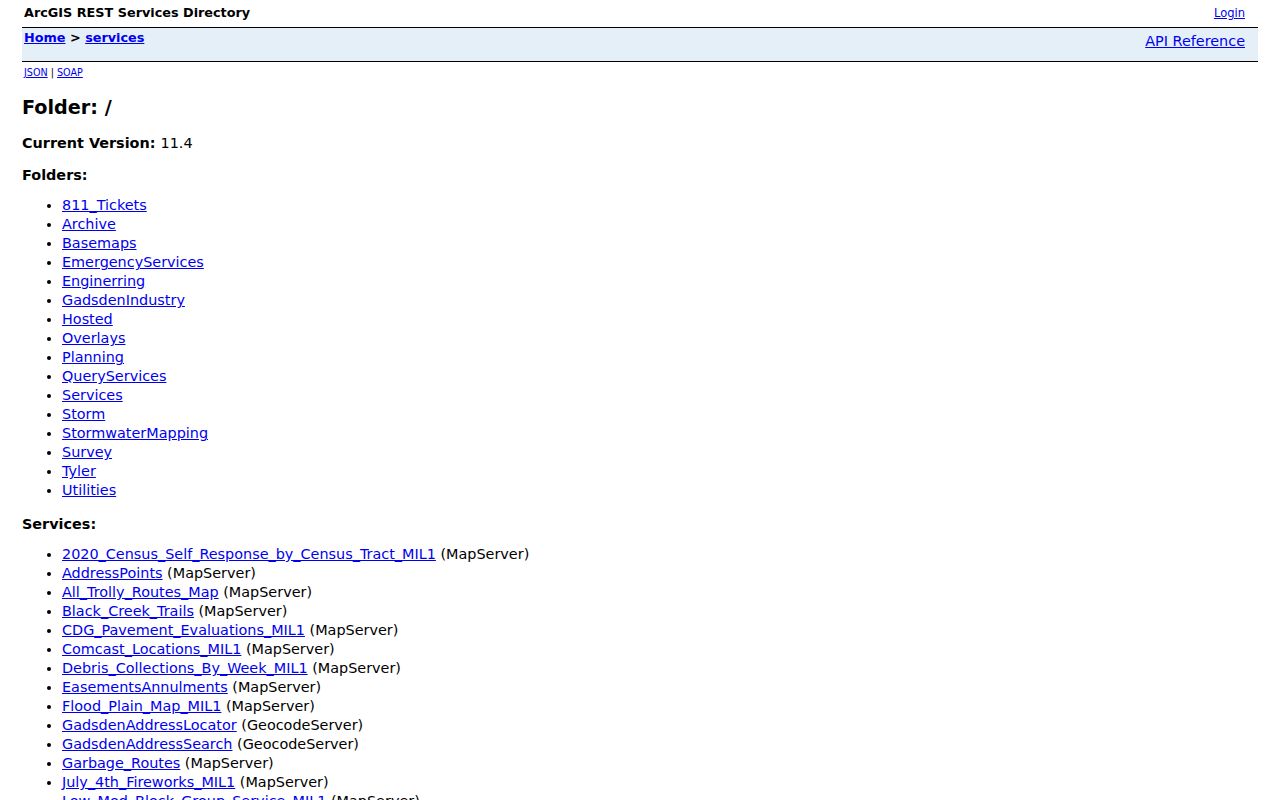The image size is (1280, 800).
Task: Open the API Reference link
Action: click(x=1195, y=41)
